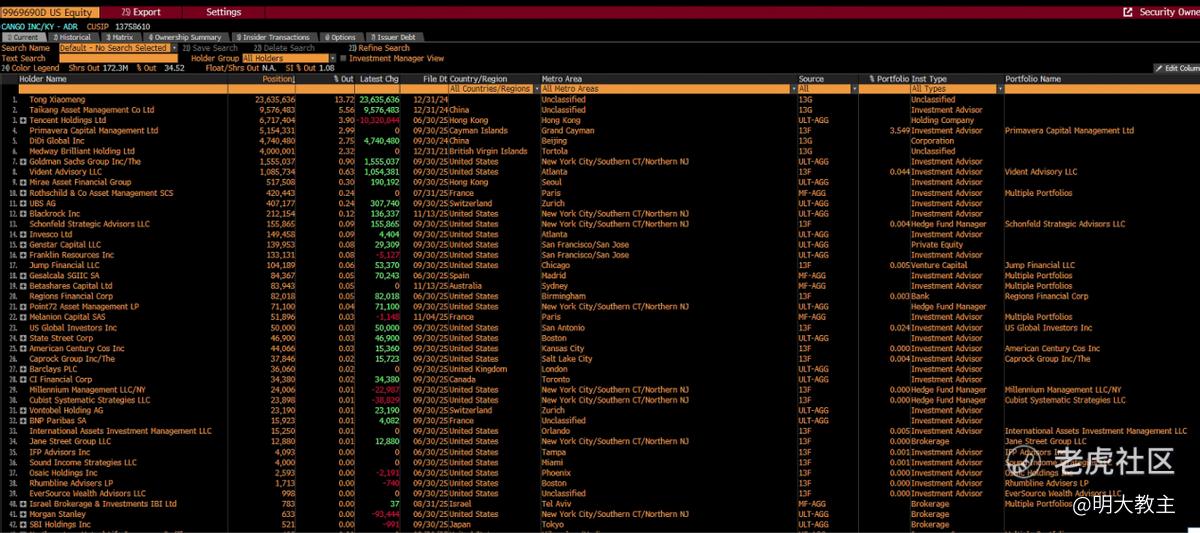Switch to the Current tab

(x=22, y=37)
